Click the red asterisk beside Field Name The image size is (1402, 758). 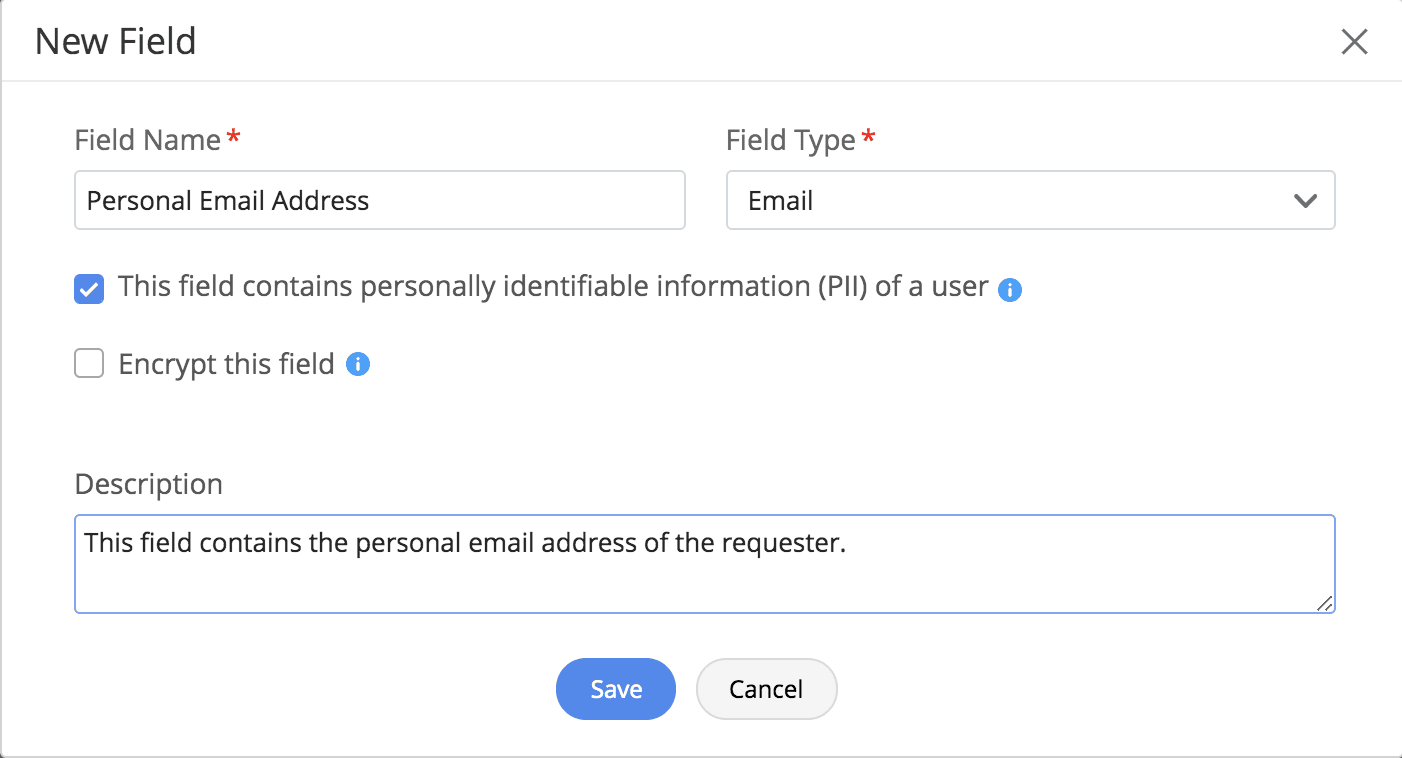pos(234,138)
